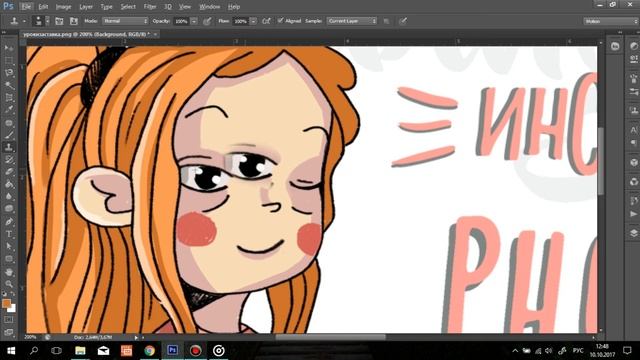Select the Eyedropper tool
The image size is (640, 360).
[9, 110]
